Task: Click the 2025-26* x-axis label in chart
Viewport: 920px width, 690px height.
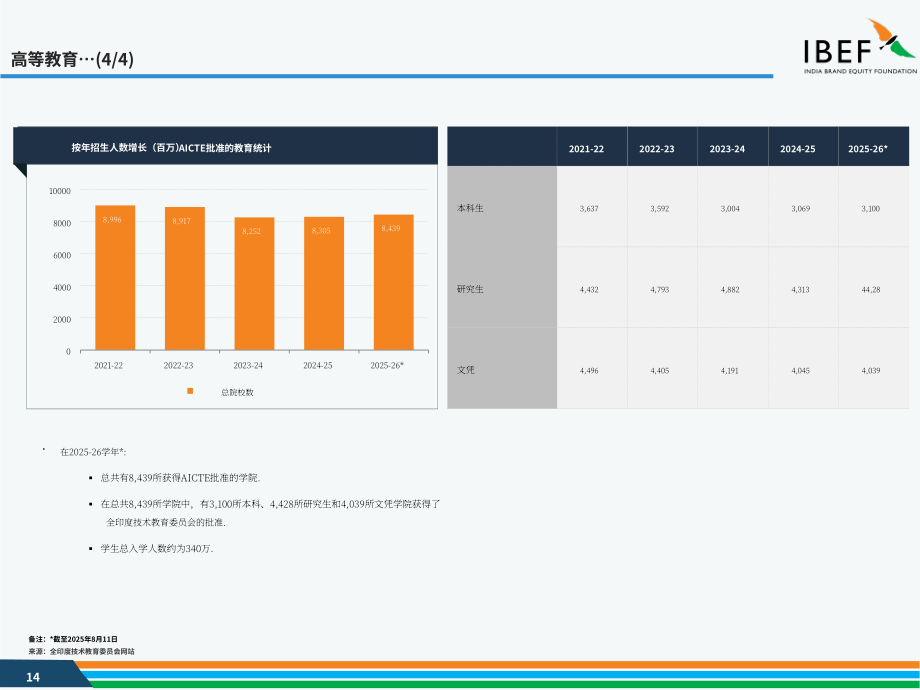Action: point(387,366)
